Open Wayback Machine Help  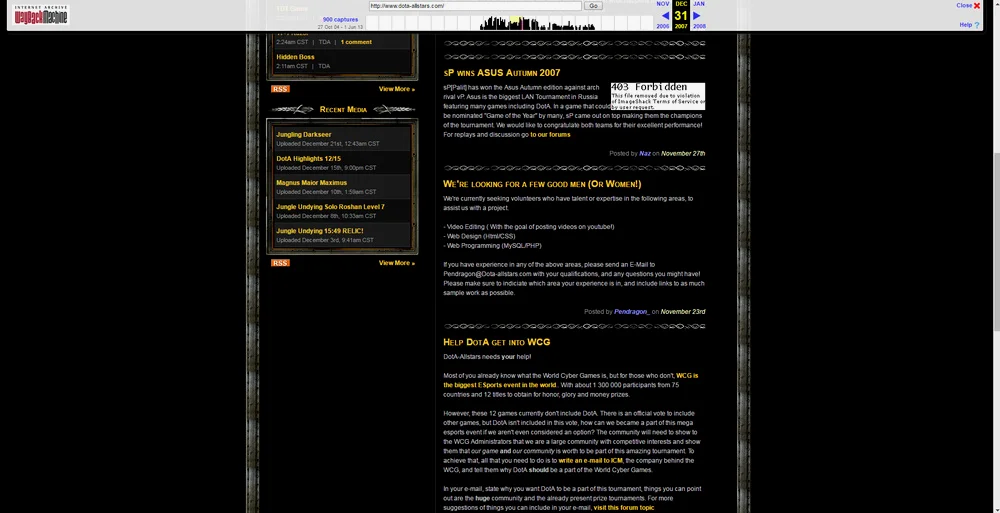click(969, 25)
